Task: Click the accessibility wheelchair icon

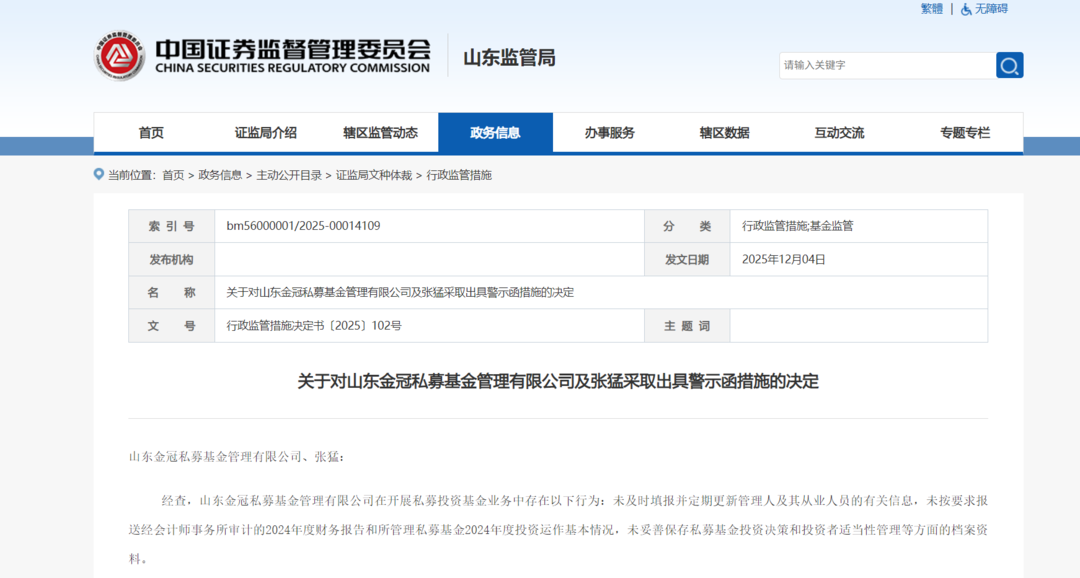Action: pyautogui.click(x=966, y=9)
